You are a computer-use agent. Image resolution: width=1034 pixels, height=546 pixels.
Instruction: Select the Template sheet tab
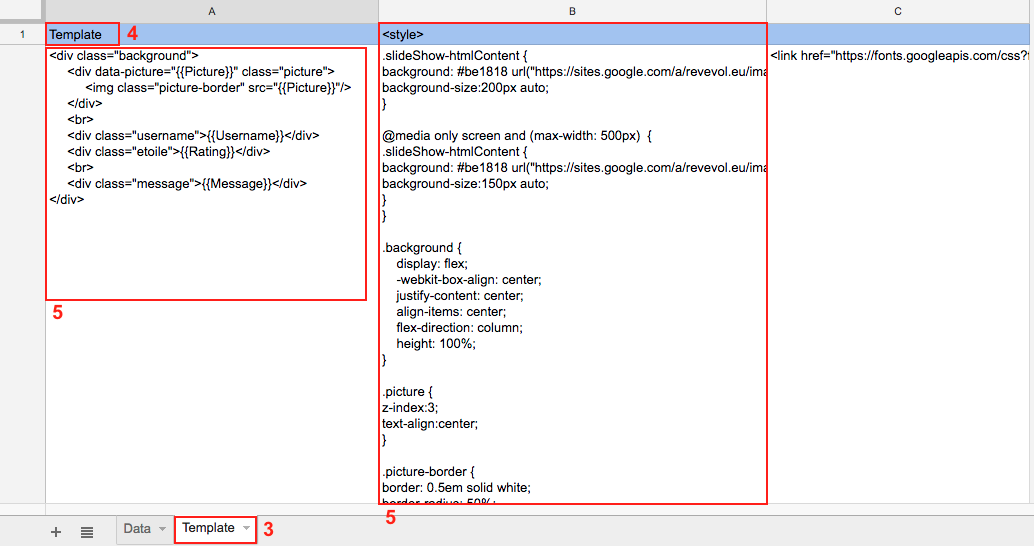coord(208,528)
